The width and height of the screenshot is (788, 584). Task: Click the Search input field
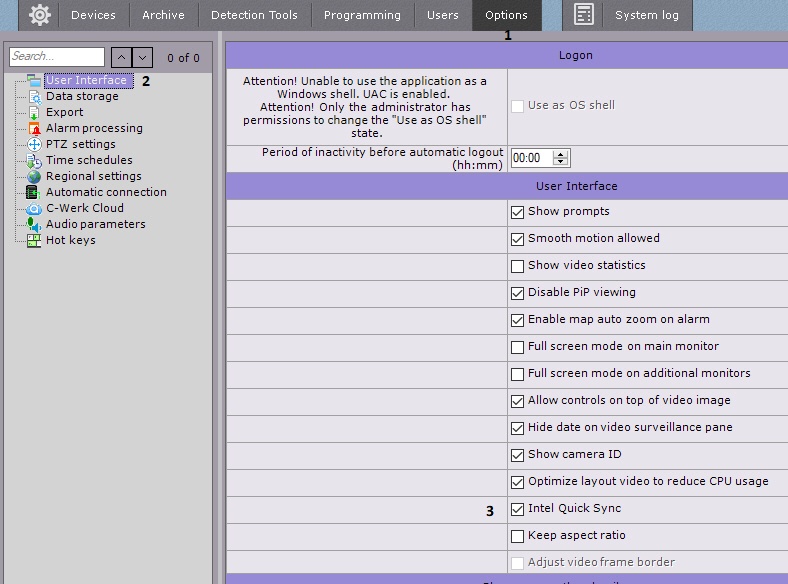(x=56, y=57)
